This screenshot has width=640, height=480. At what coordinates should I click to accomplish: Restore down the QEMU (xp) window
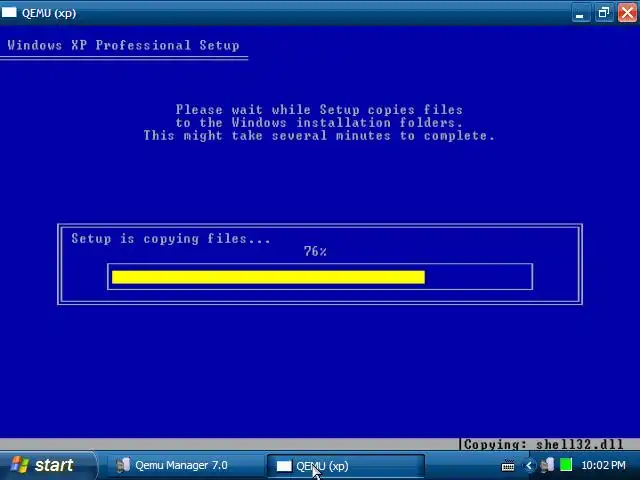coord(604,13)
